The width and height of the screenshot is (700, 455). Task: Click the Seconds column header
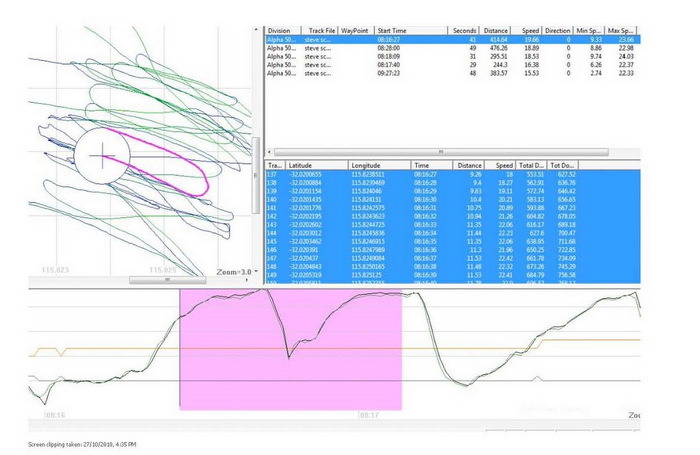[x=463, y=32]
